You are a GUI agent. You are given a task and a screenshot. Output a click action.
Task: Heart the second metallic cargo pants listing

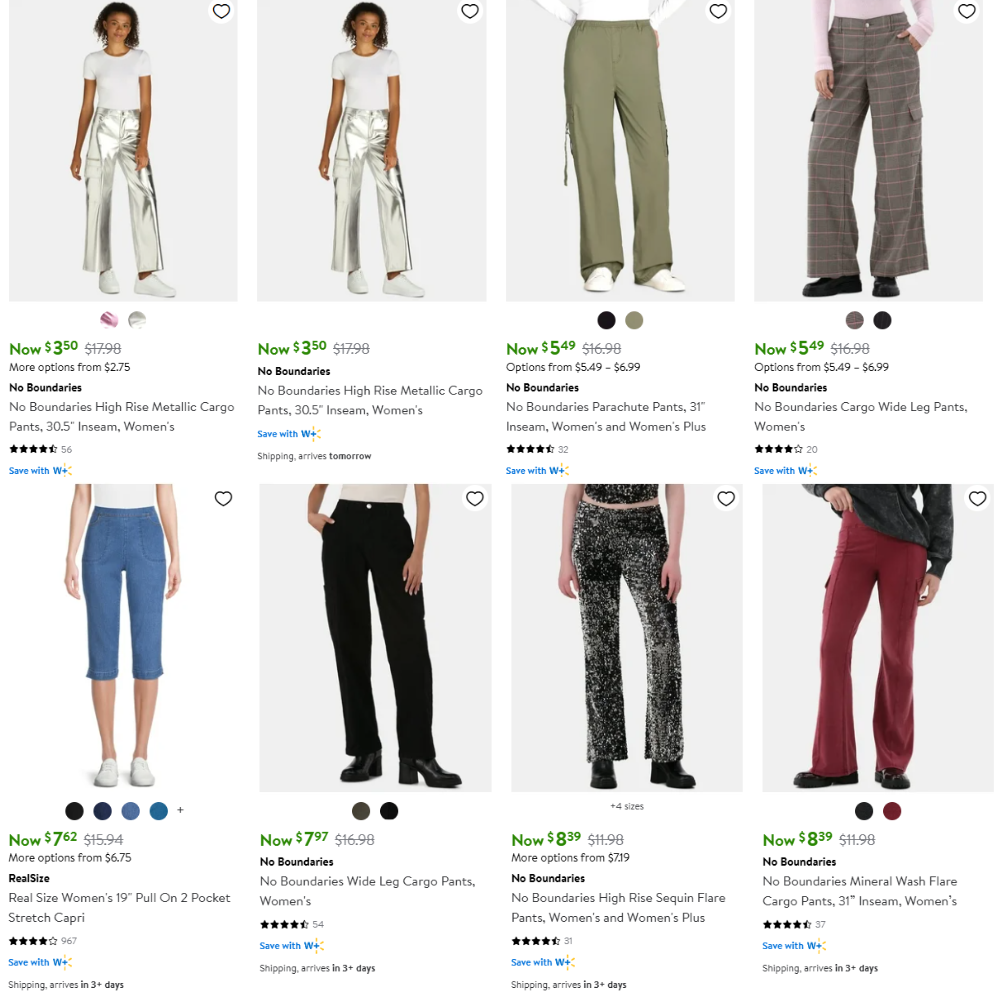470,11
